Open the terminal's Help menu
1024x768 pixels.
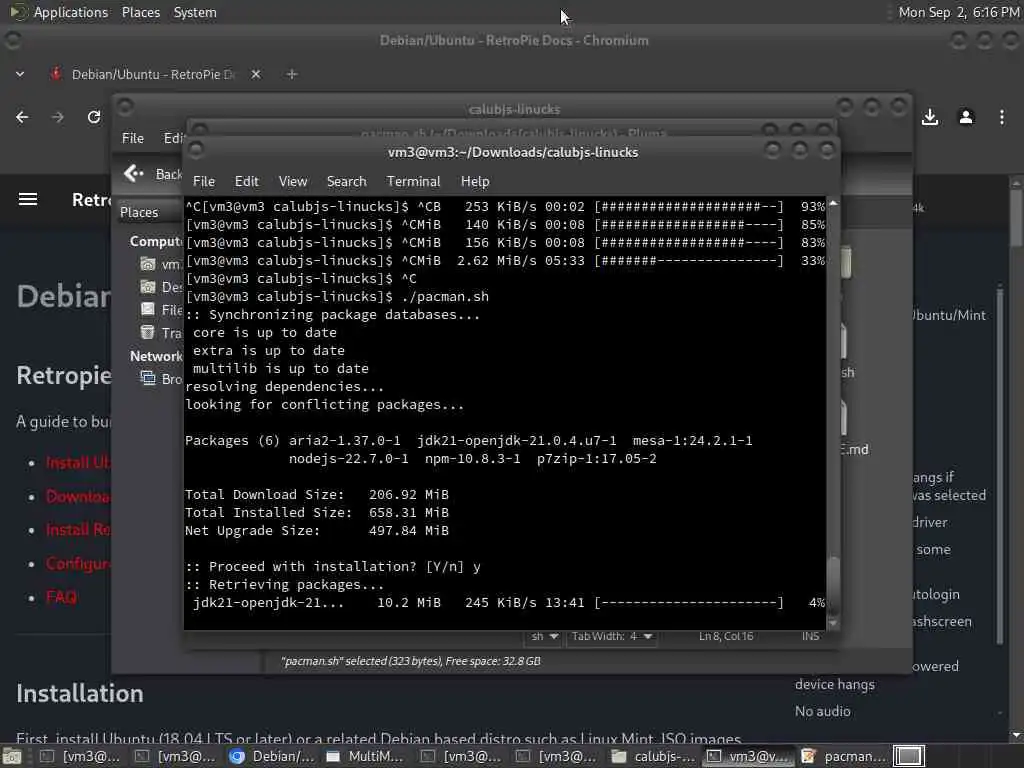tap(475, 182)
